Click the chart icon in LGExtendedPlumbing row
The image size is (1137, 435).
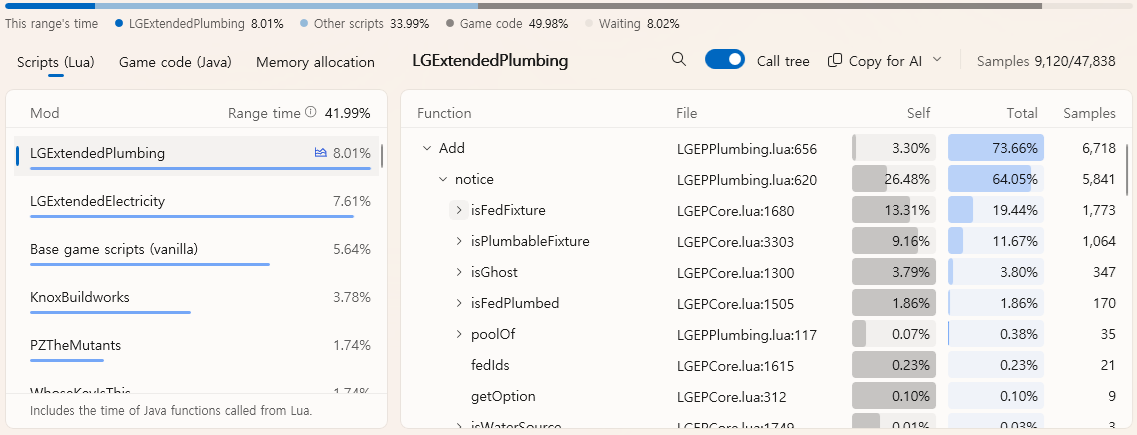pyautogui.click(x=321, y=153)
